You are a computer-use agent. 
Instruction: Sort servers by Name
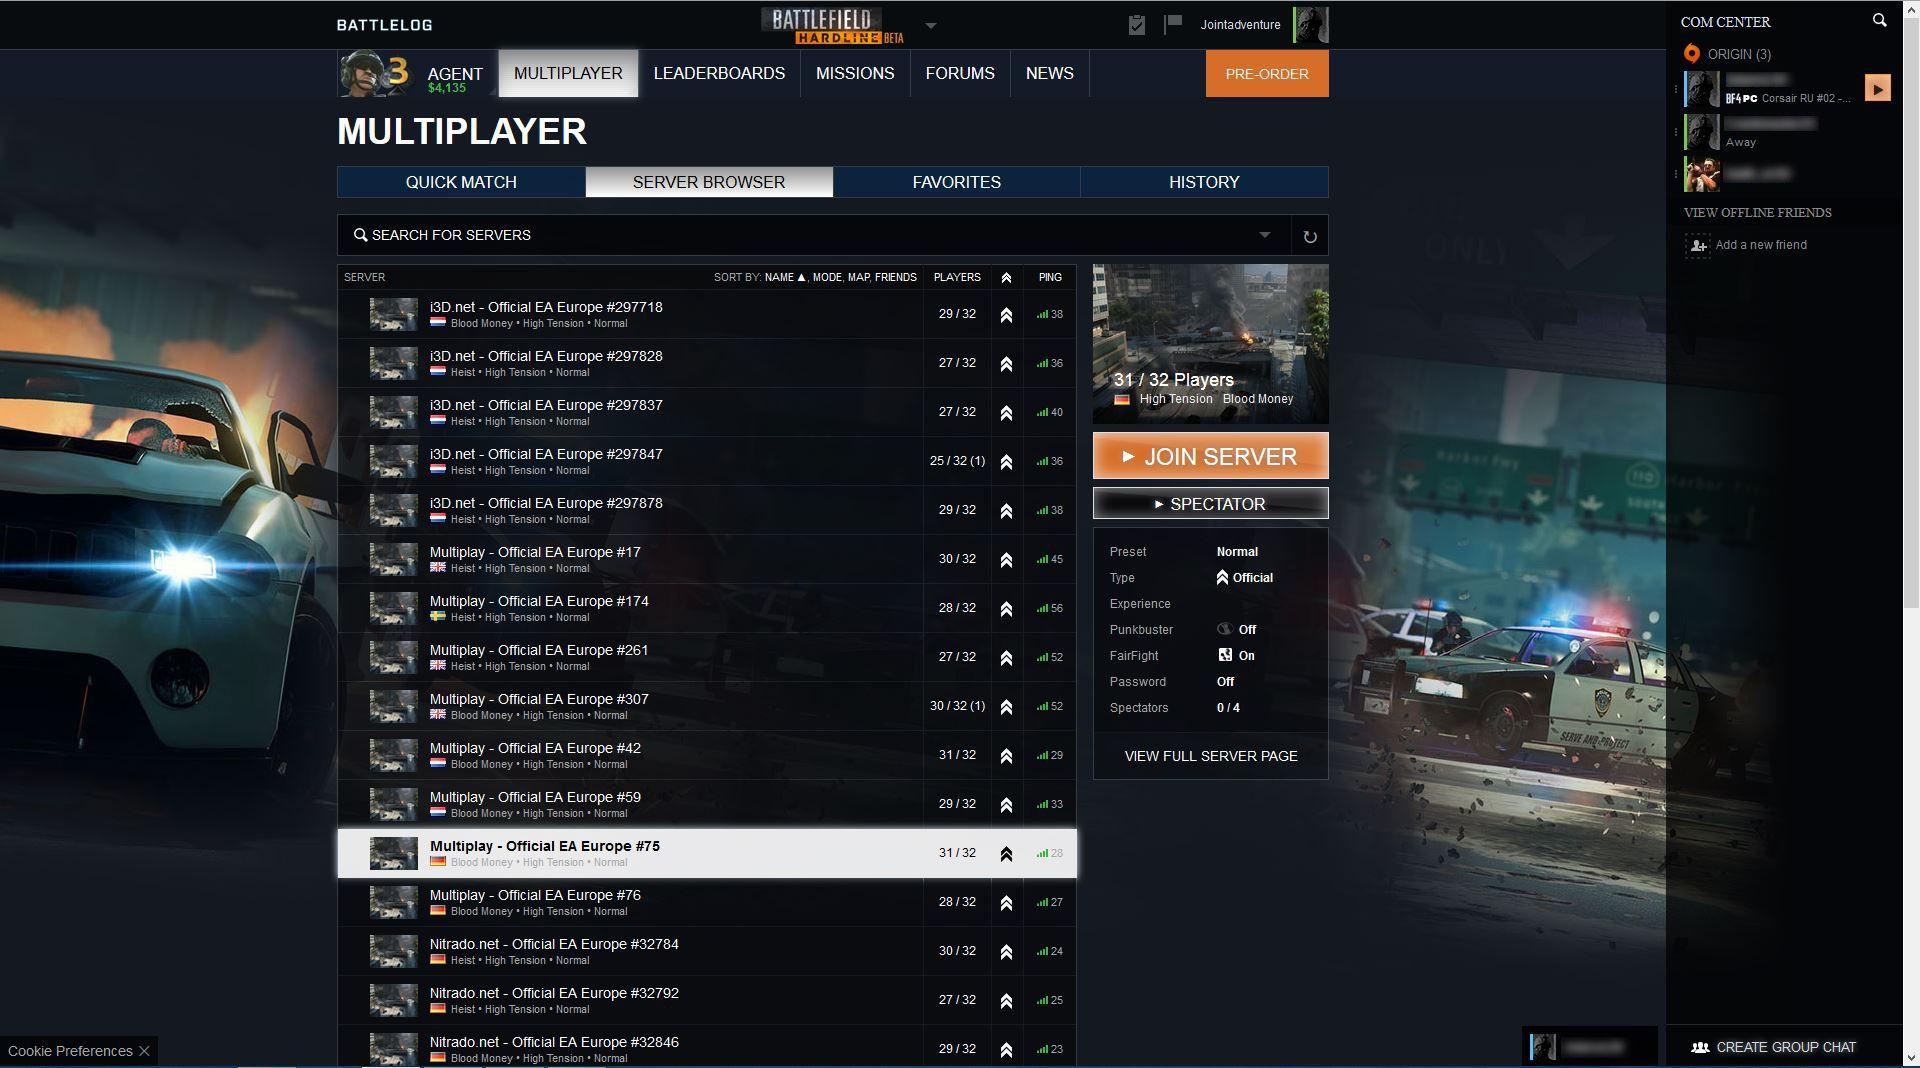coord(785,278)
